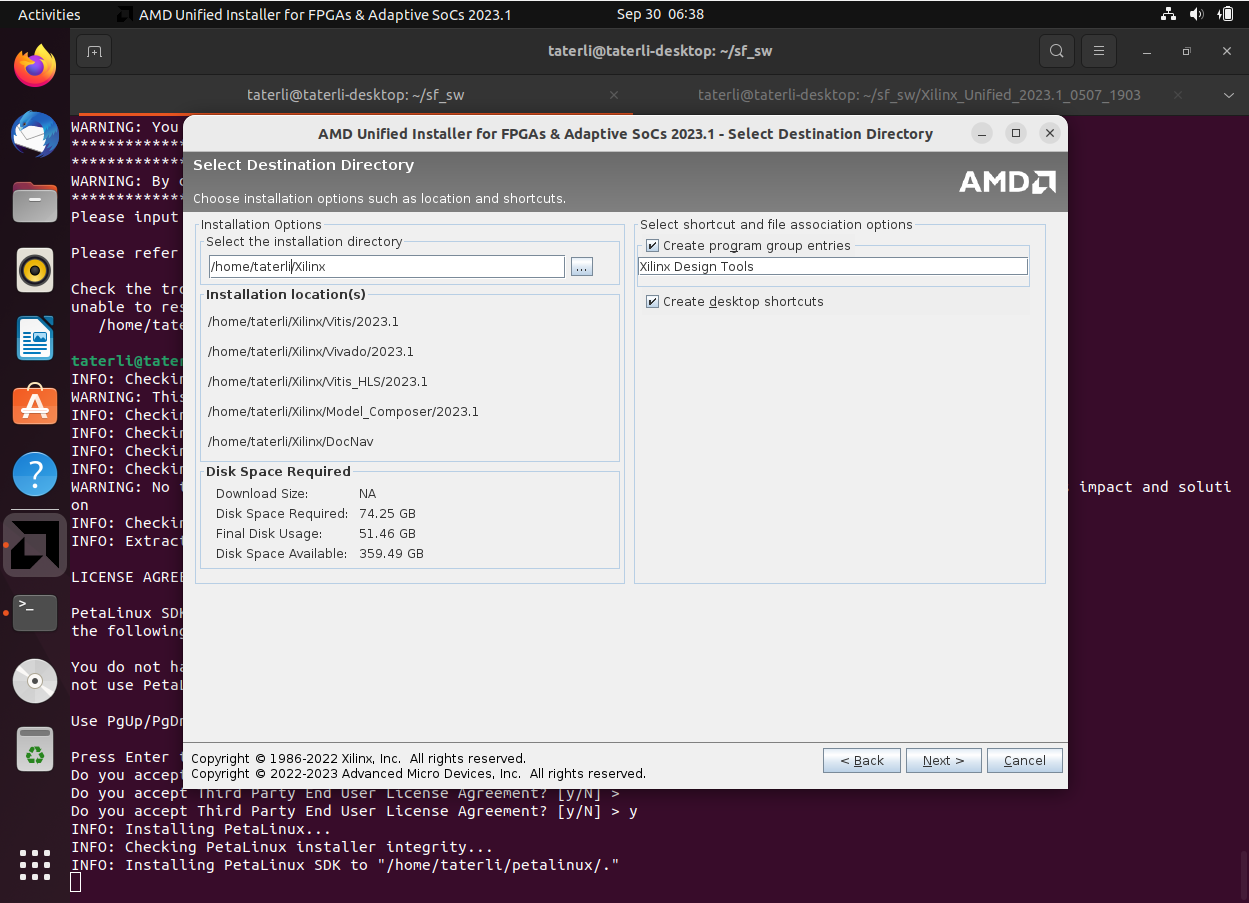Click the AMD installer dock icon
Image resolution: width=1249 pixels, height=903 pixels.
tap(35, 545)
